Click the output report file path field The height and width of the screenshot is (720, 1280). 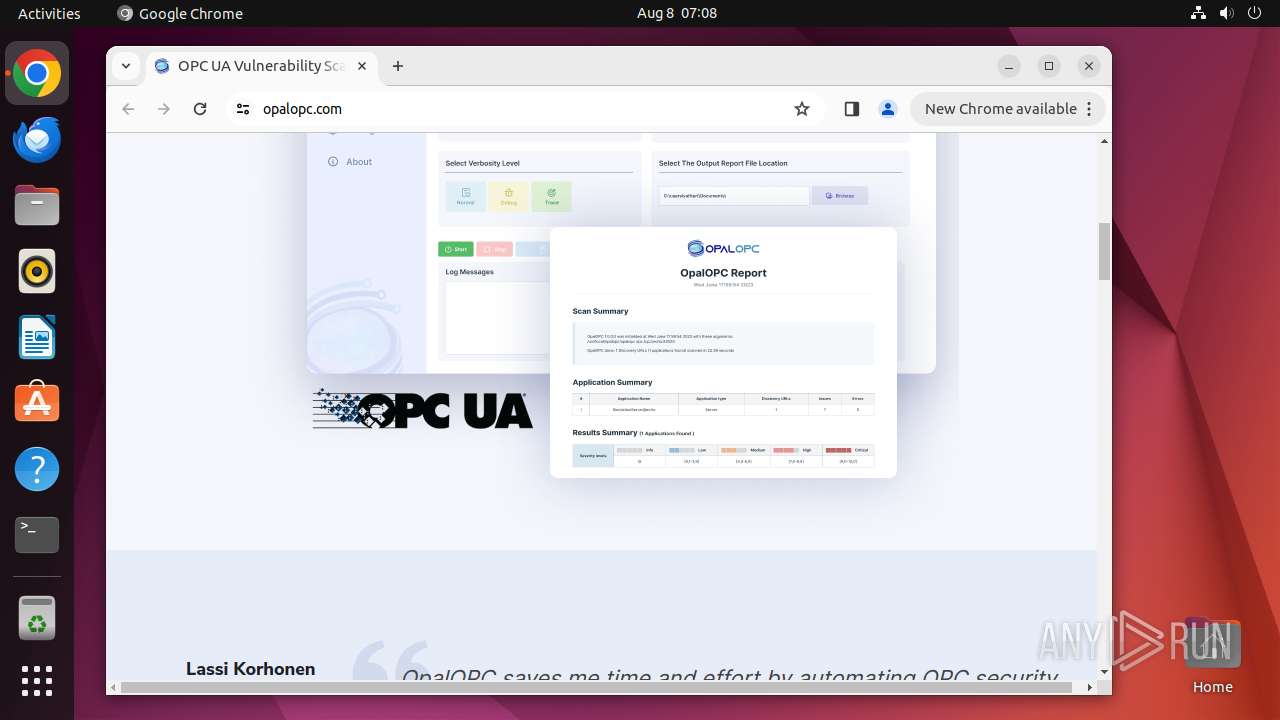733,196
